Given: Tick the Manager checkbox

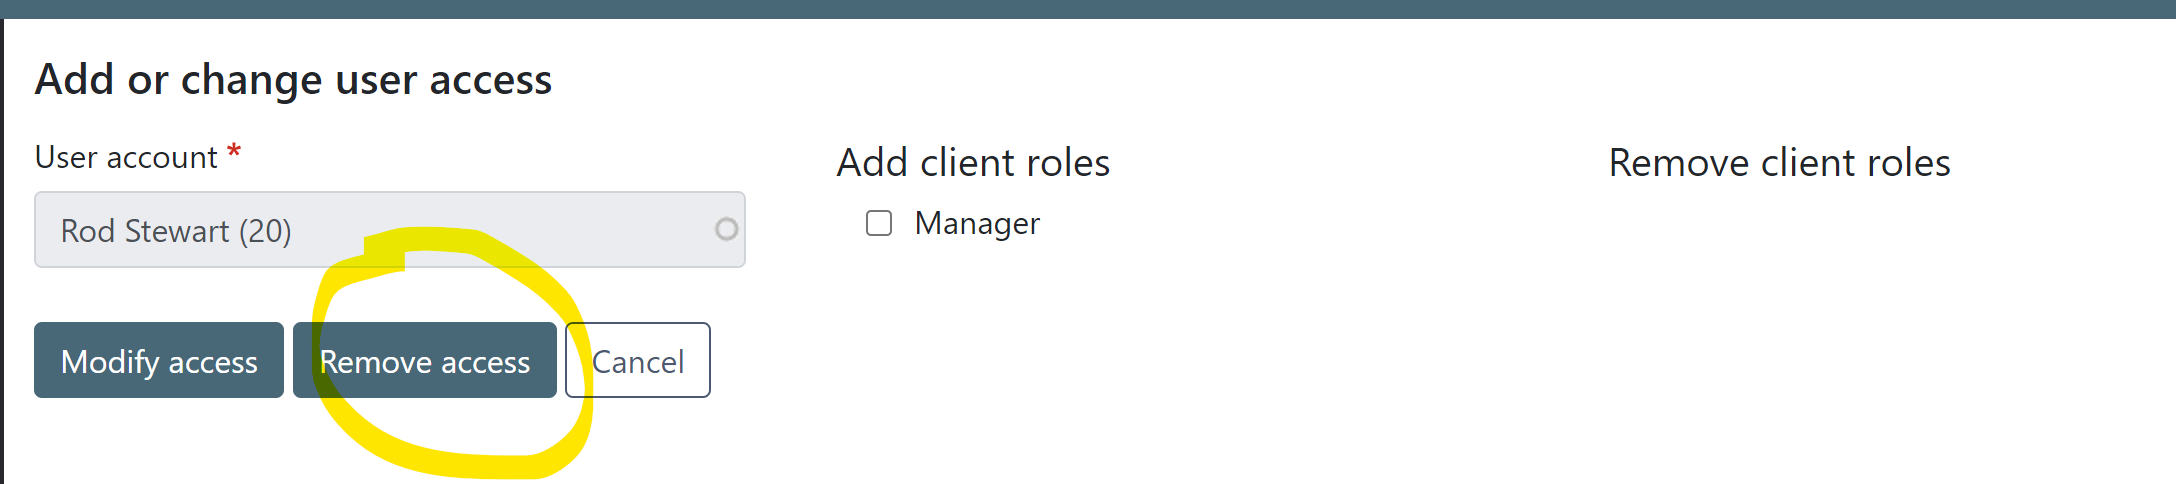Looking at the screenshot, I should (879, 223).
